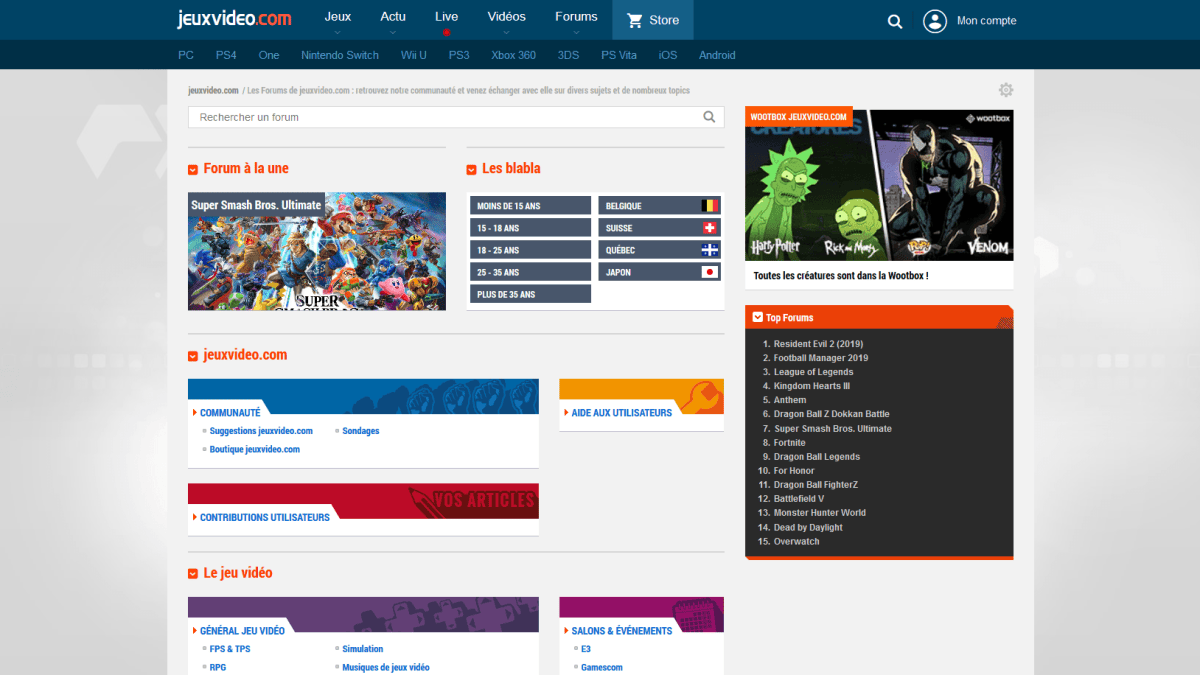Open the forum settings gear icon
The height and width of the screenshot is (675, 1200).
point(1006,90)
